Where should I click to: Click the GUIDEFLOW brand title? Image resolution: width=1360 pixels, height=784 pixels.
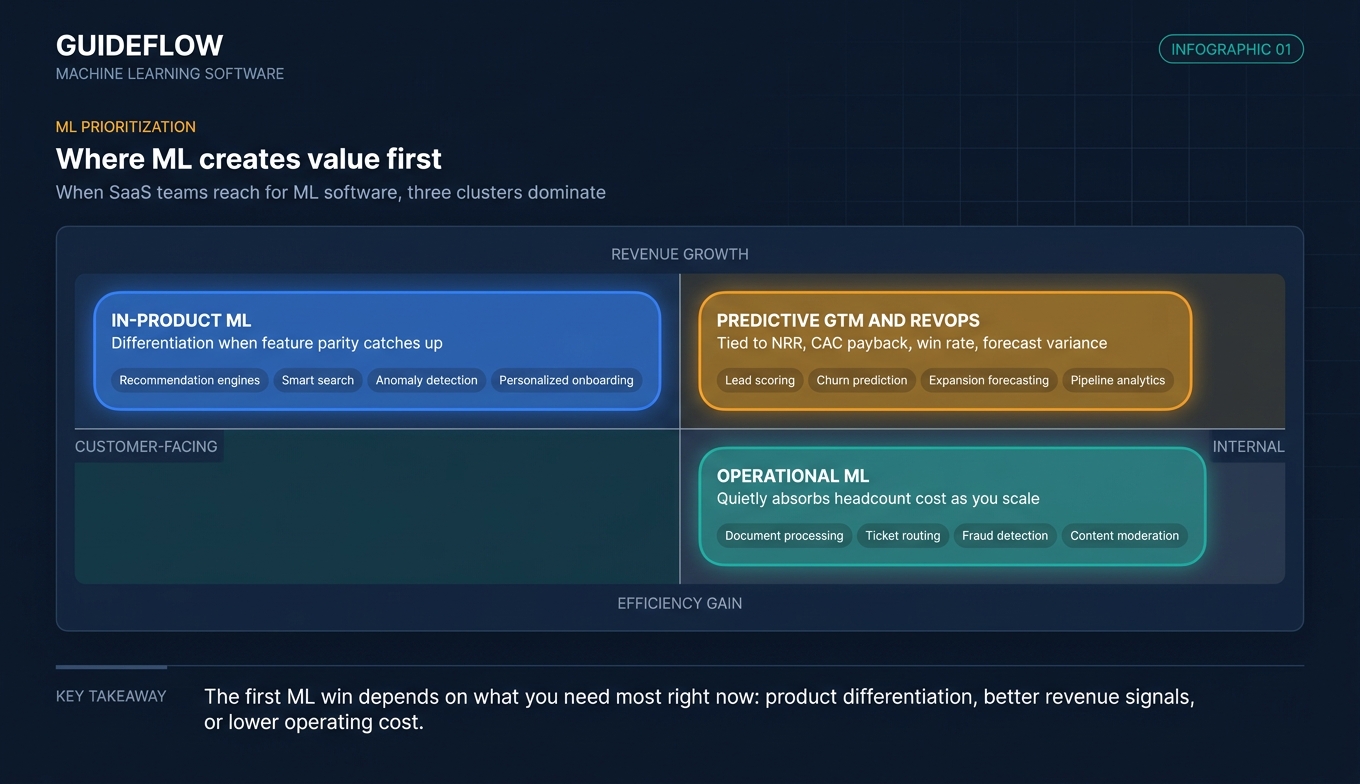140,45
